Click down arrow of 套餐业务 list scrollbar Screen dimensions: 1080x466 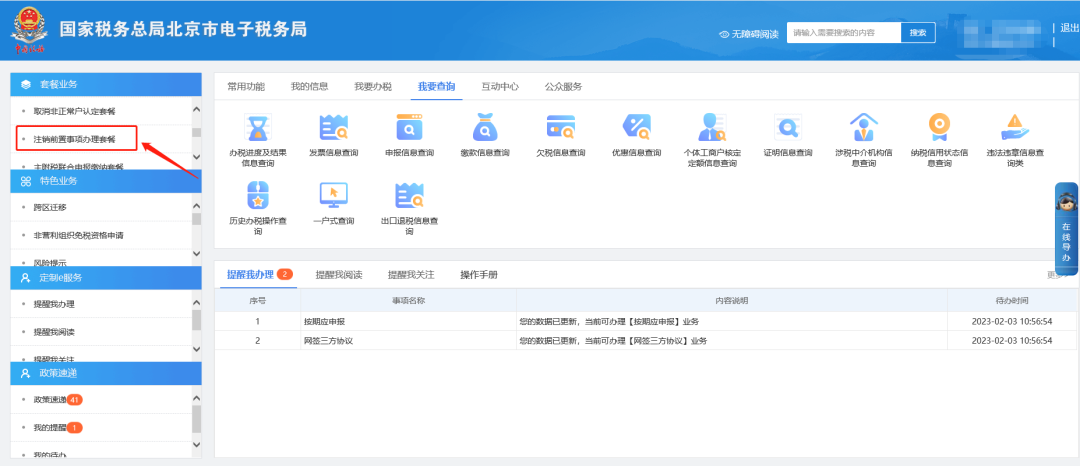click(196, 158)
